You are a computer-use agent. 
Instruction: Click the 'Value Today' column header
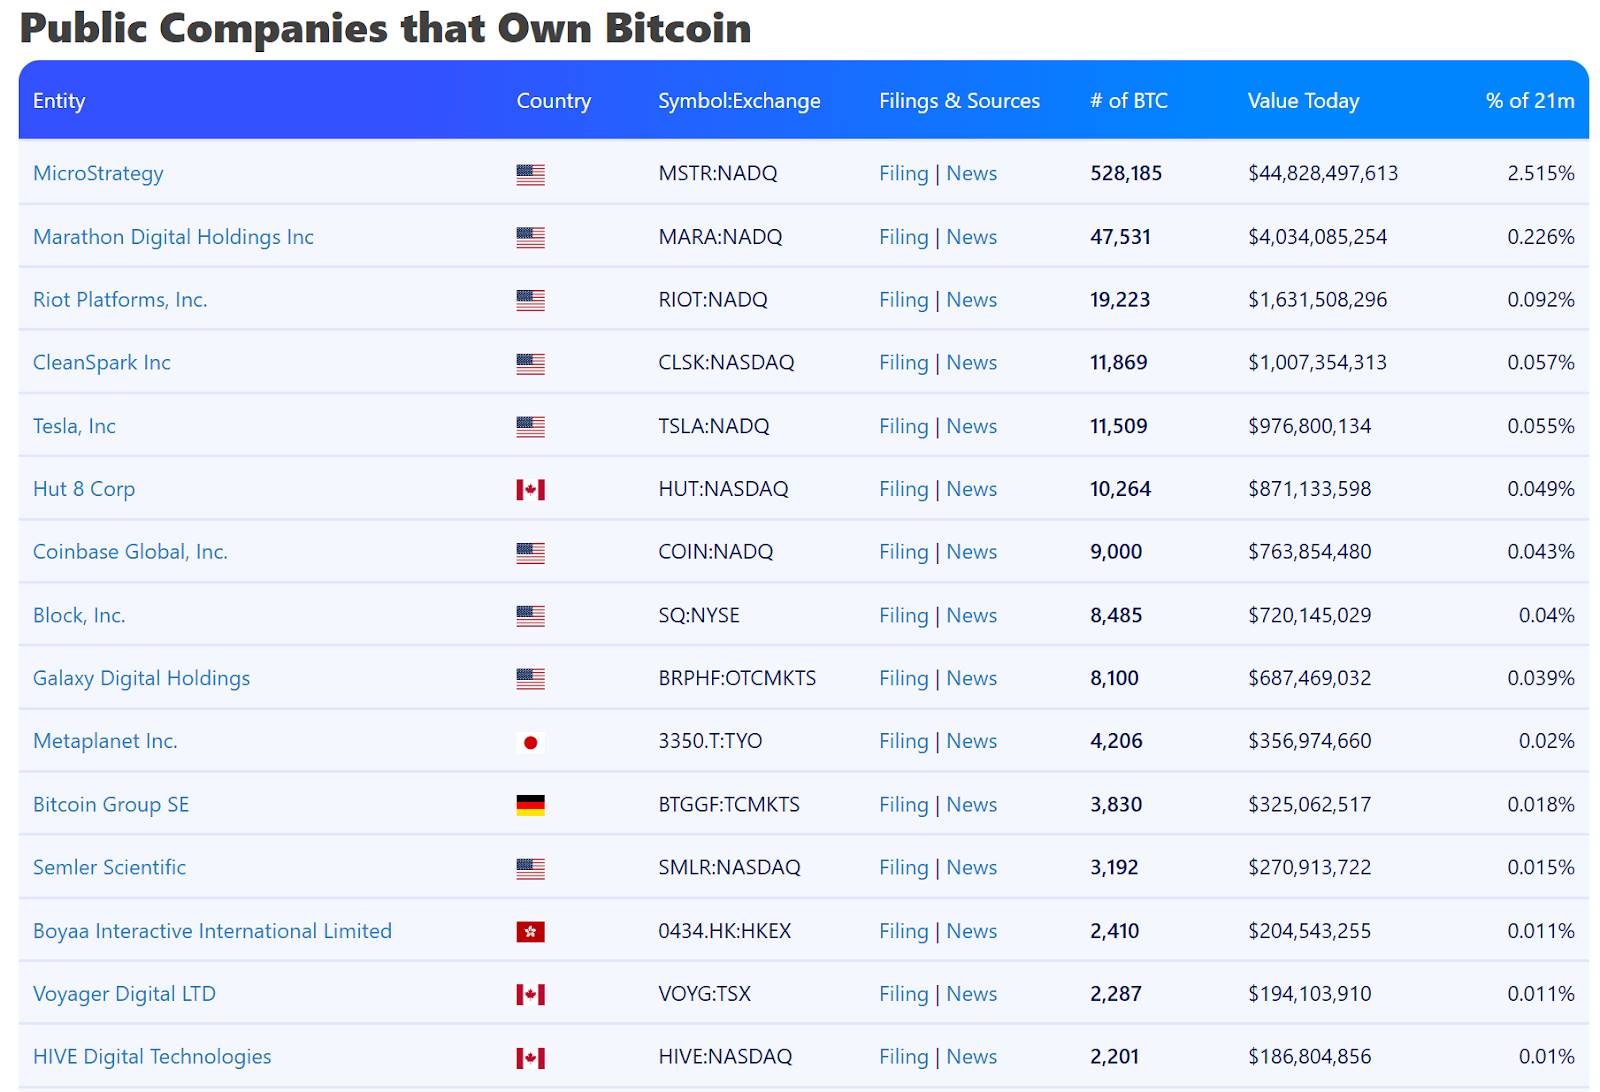coord(1303,101)
